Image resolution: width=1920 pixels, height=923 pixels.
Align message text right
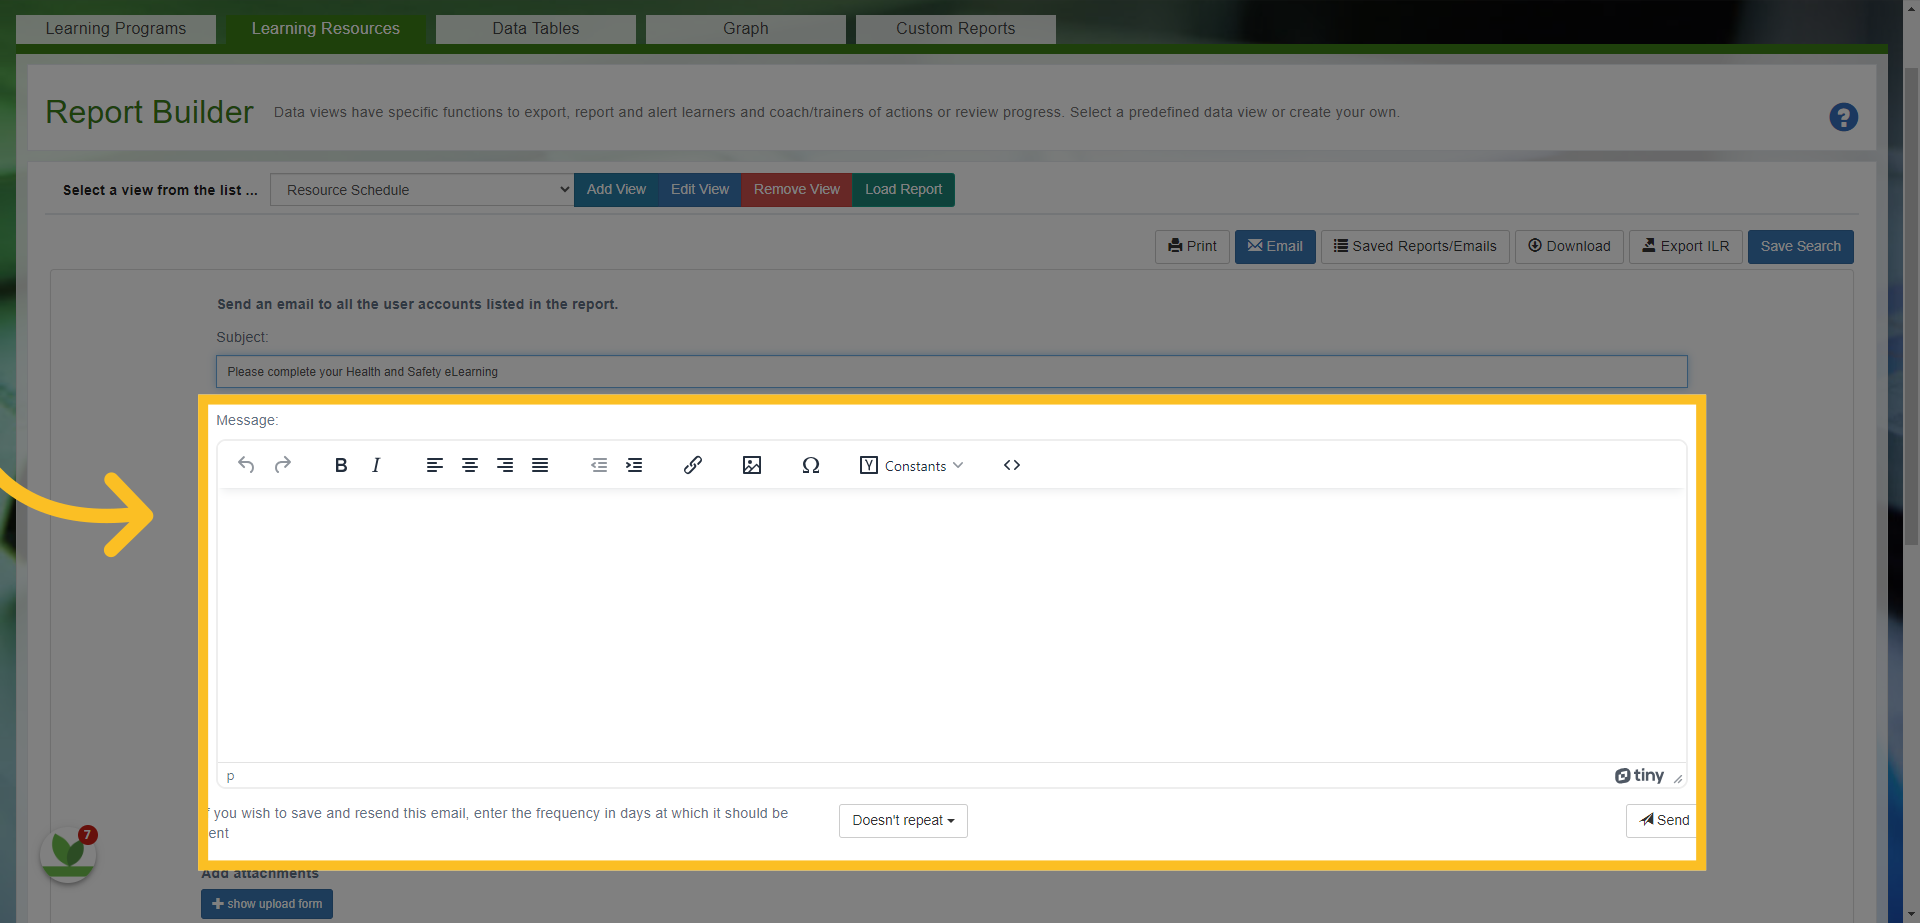pos(505,465)
